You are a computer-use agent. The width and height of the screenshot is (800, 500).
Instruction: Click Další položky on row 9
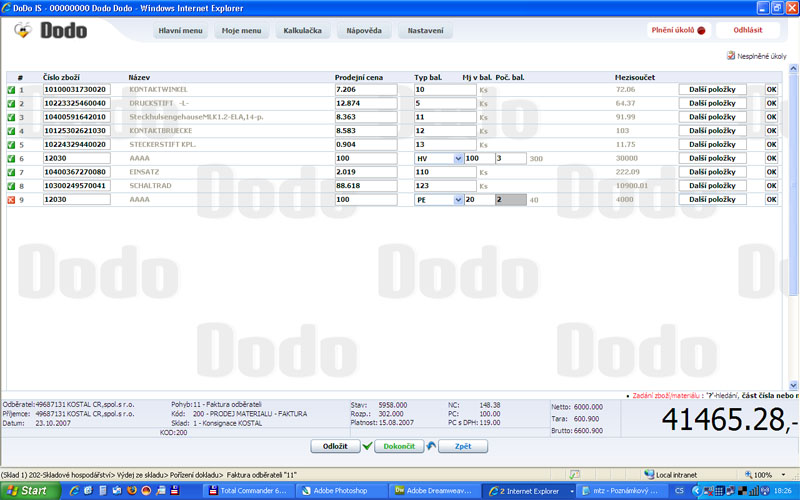pyautogui.click(x=712, y=200)
